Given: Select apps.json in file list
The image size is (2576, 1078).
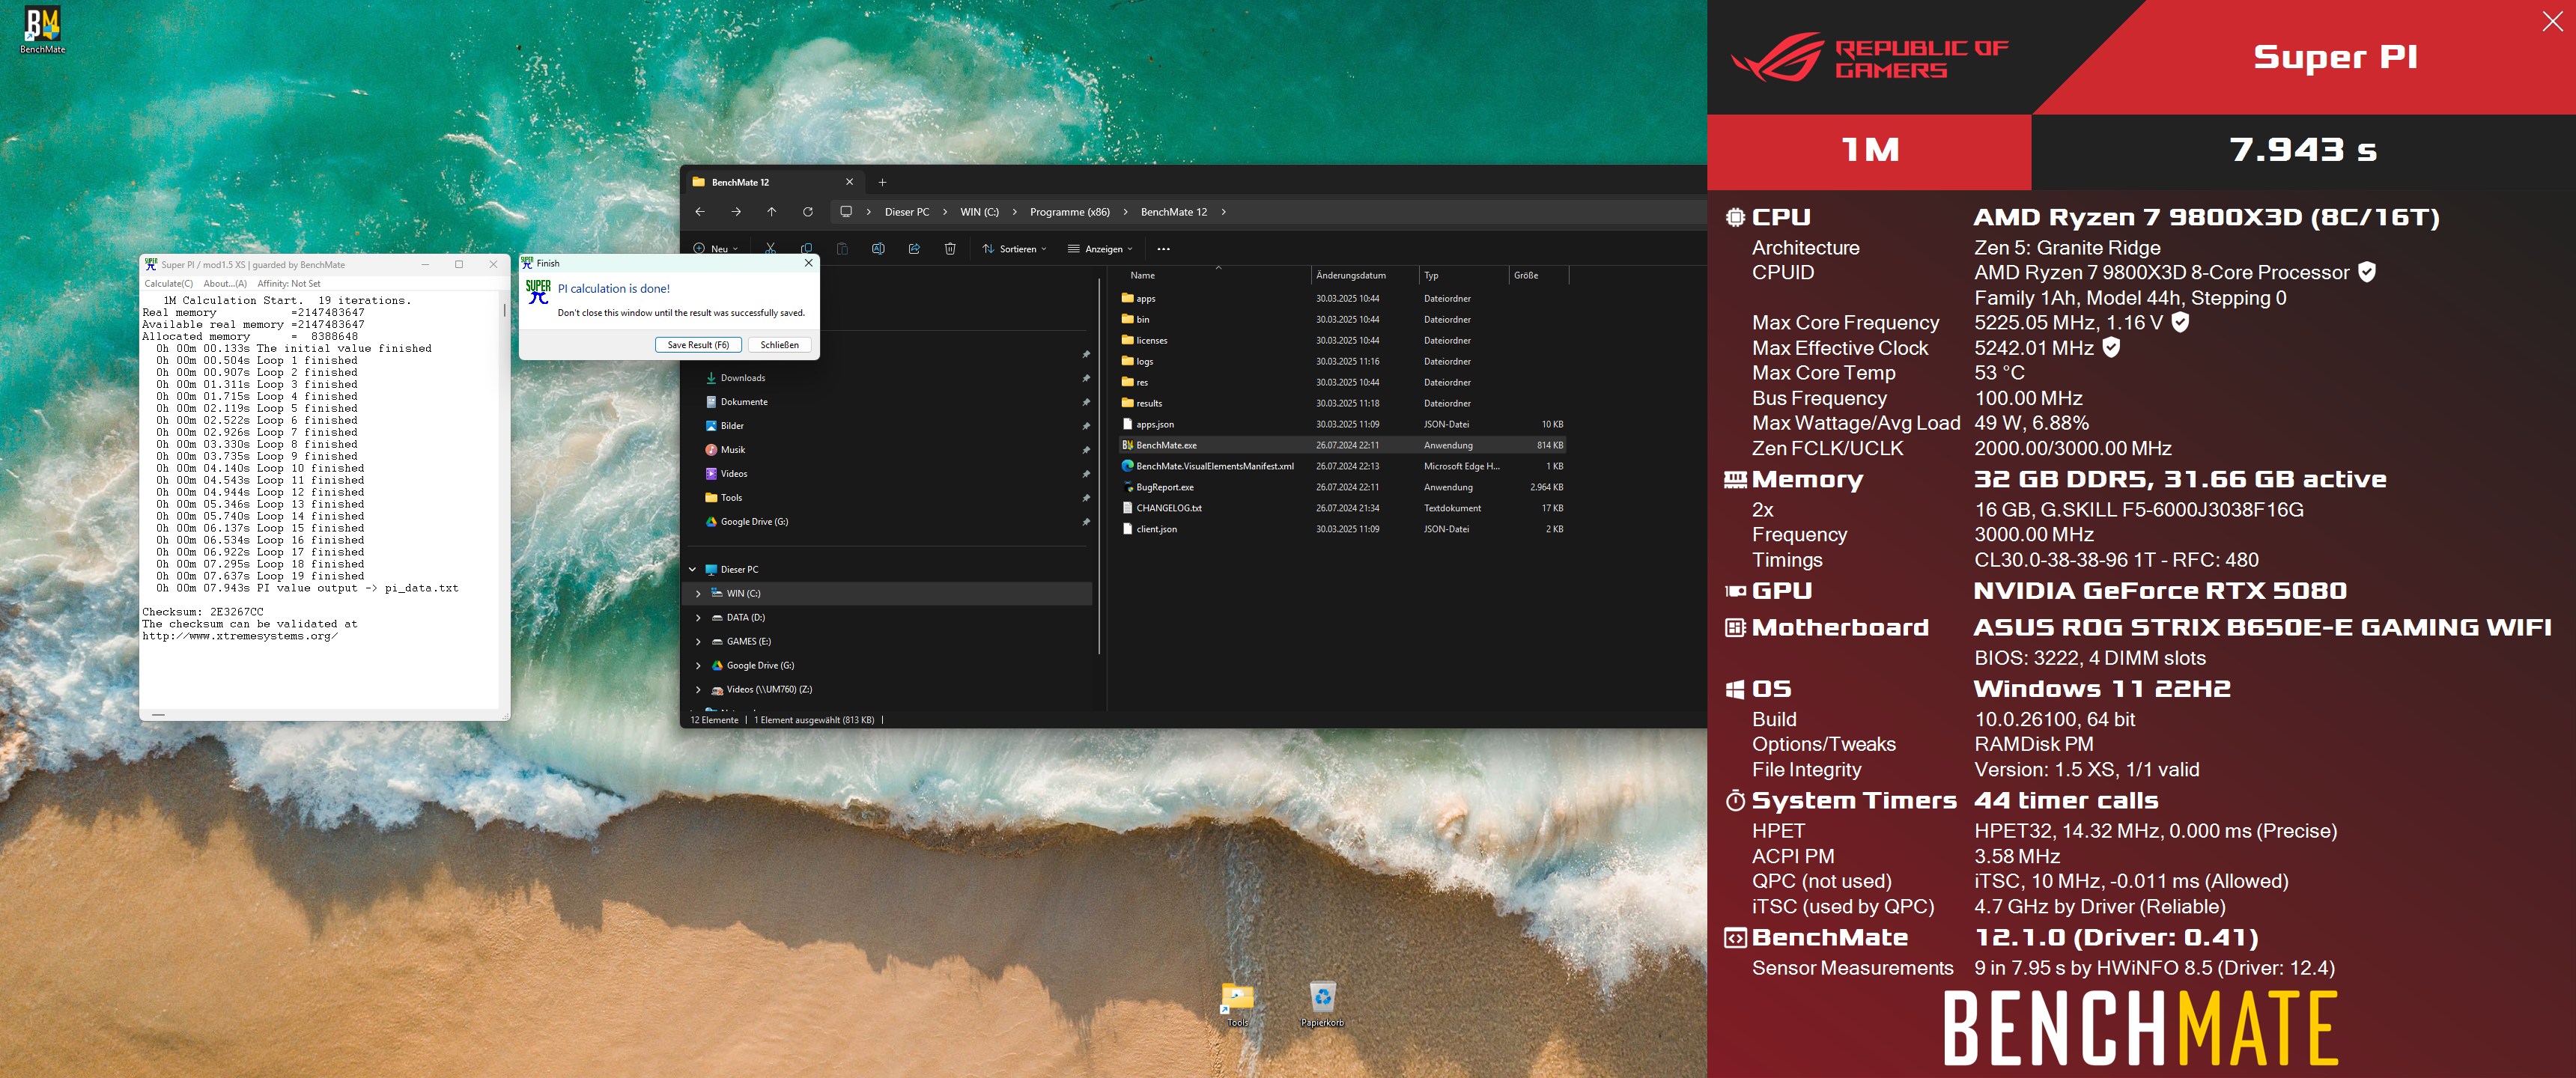Looking at the screenshot, I should [1342, 424].
